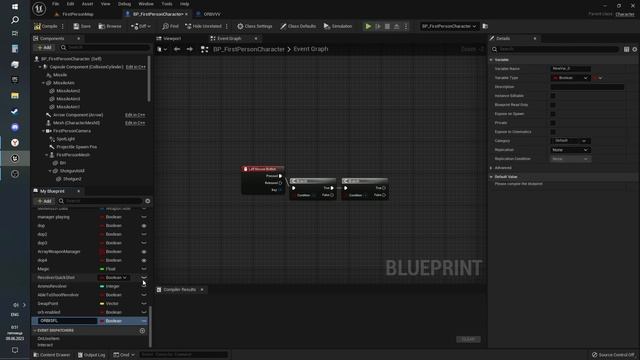Open the File menu

pos(56,4)
